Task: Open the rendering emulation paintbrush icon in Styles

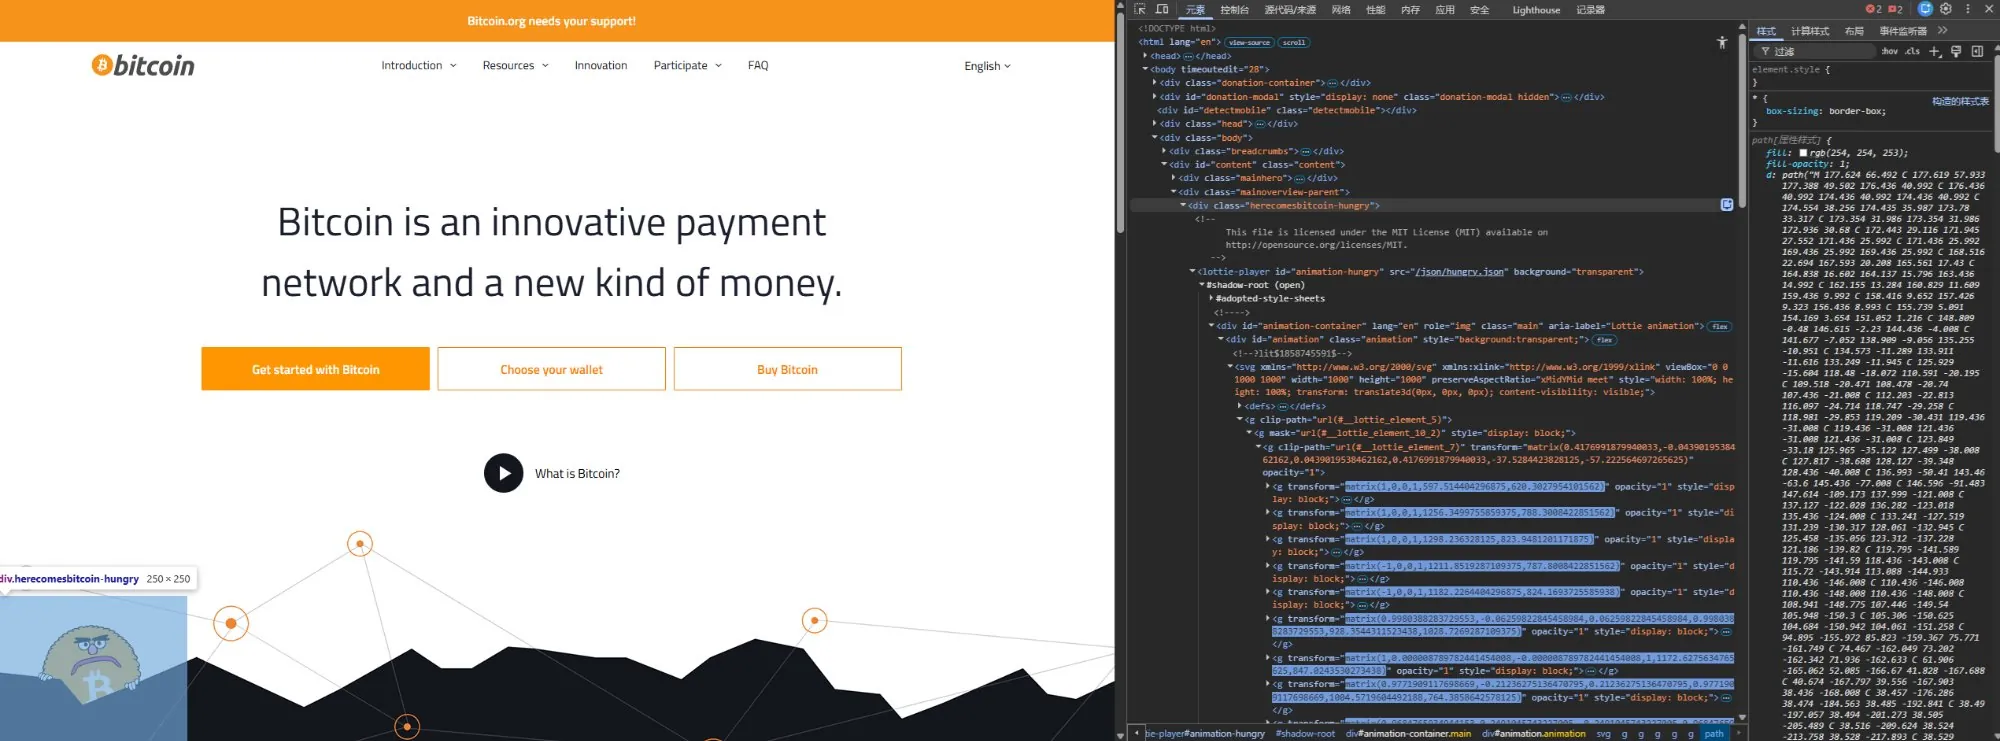Action: point(1956,51)
